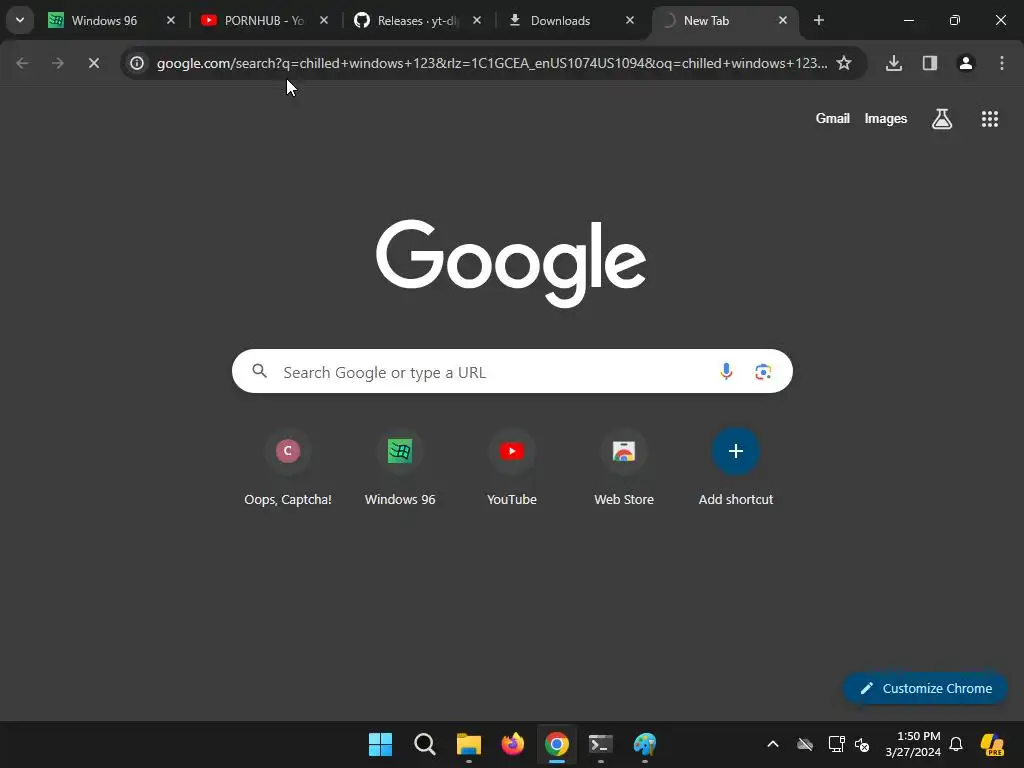Select the New Tab tab
Image resolution: width=1024 pixels, height=768 pixels.
[x=718, y=21]
